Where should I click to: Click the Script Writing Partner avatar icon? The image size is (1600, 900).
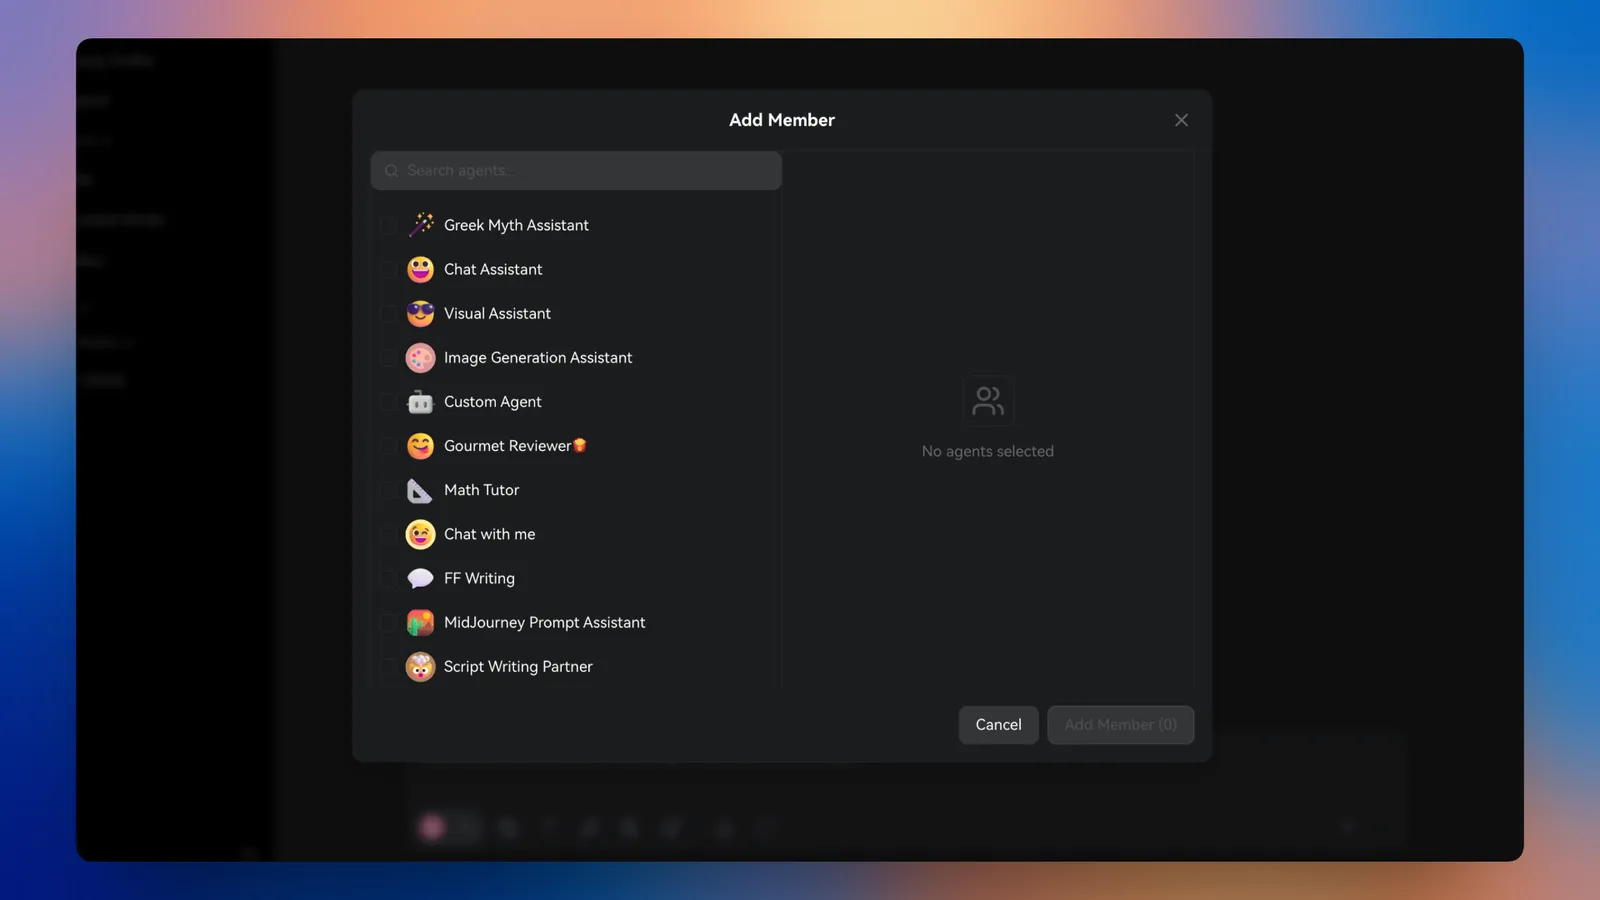[420, 666]
